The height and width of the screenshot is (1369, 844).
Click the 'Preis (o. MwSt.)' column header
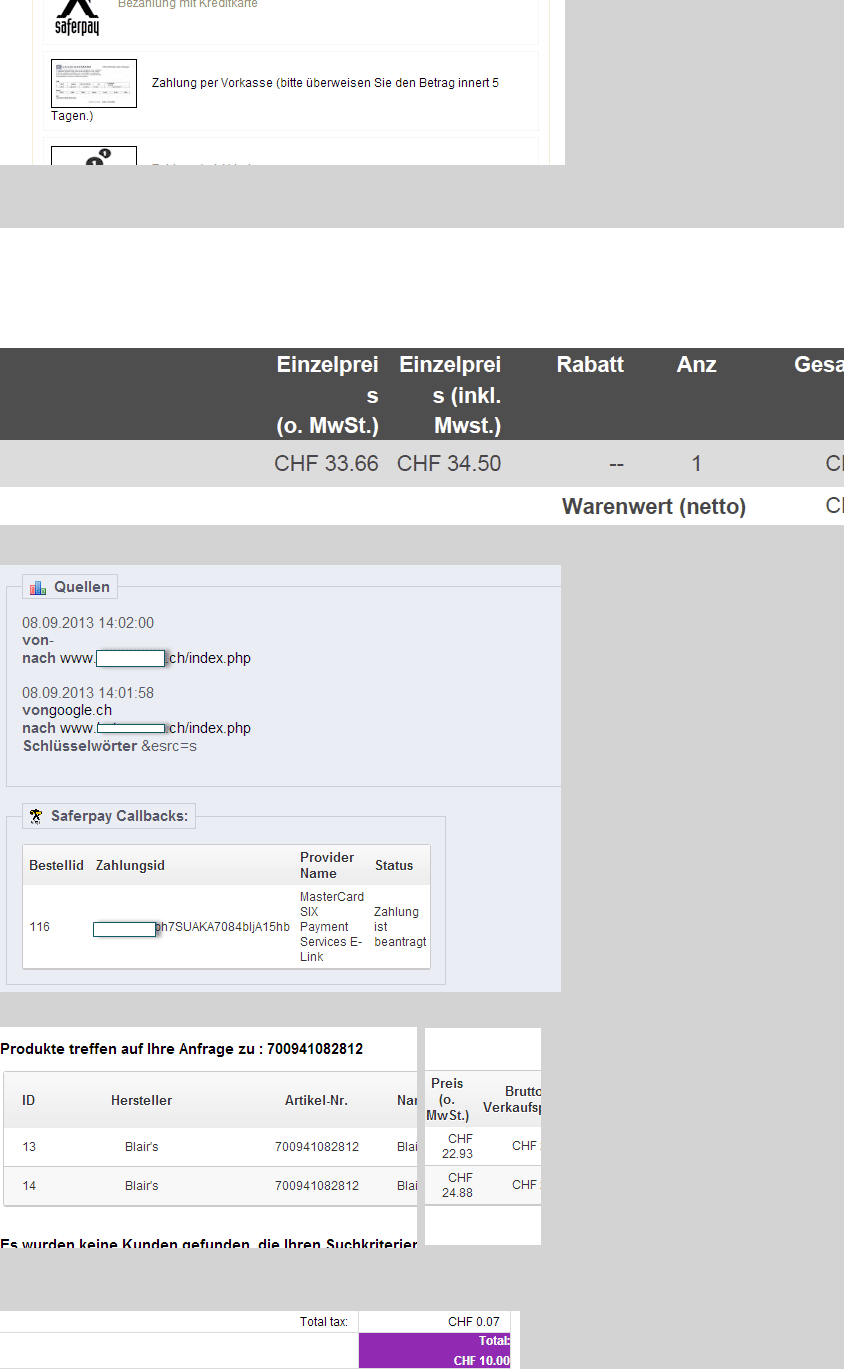pyautogui.click(x=448, y=1099)
